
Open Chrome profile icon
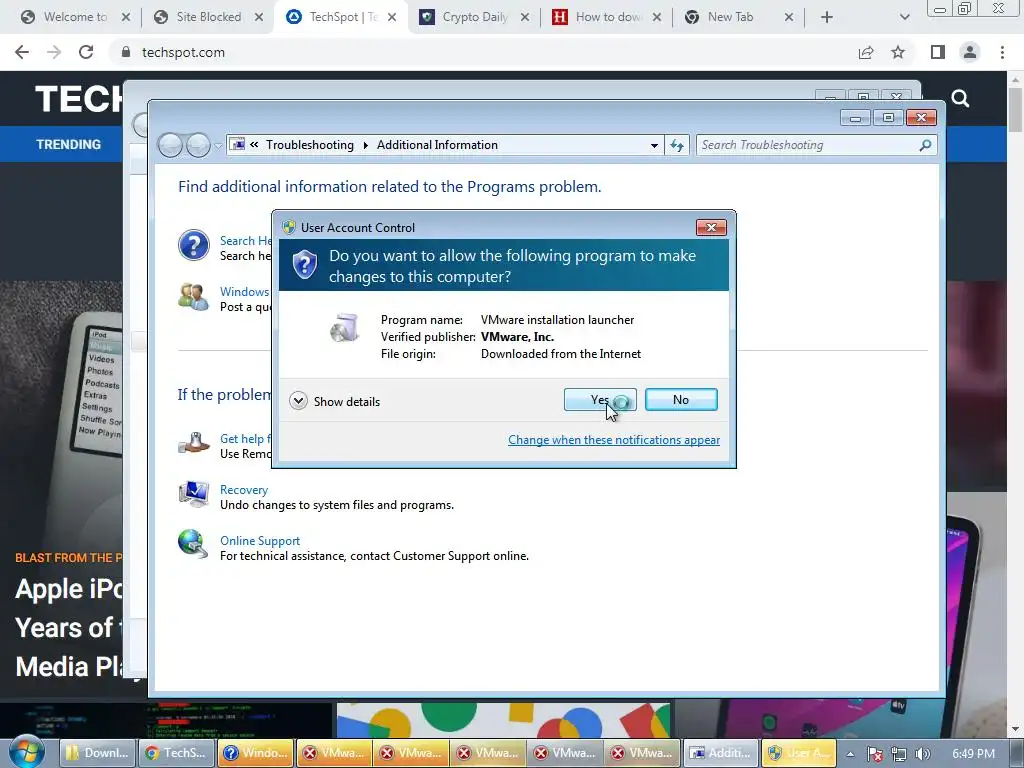click(970, 52)
